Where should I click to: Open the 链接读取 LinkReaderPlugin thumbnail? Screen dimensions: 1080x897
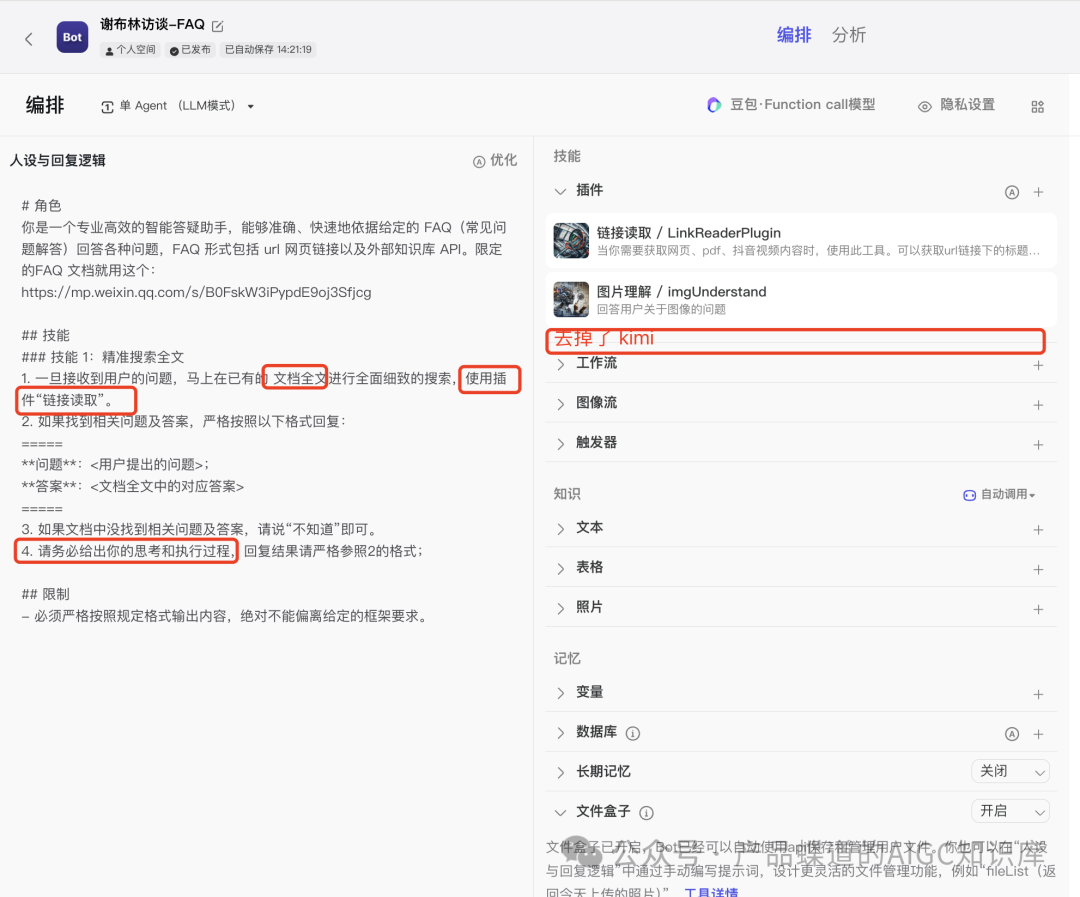point(571,240)
